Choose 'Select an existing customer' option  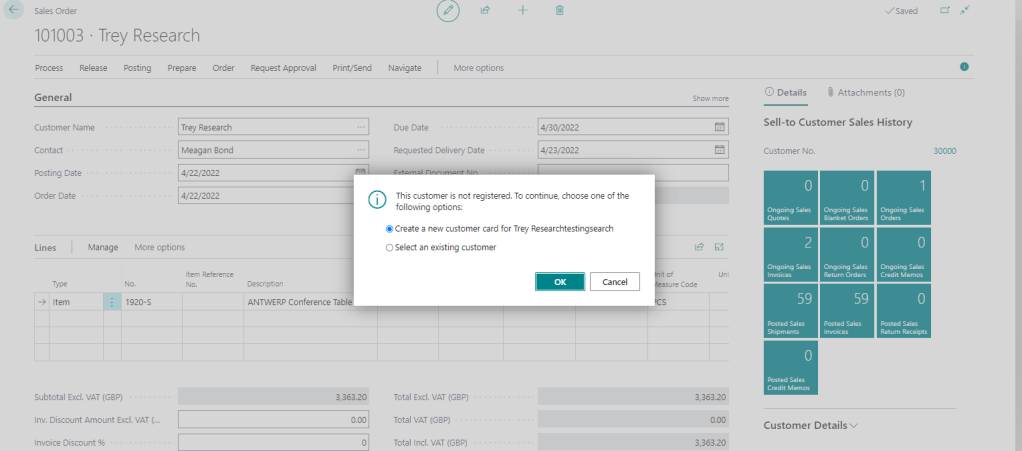[x=390, y=247]
